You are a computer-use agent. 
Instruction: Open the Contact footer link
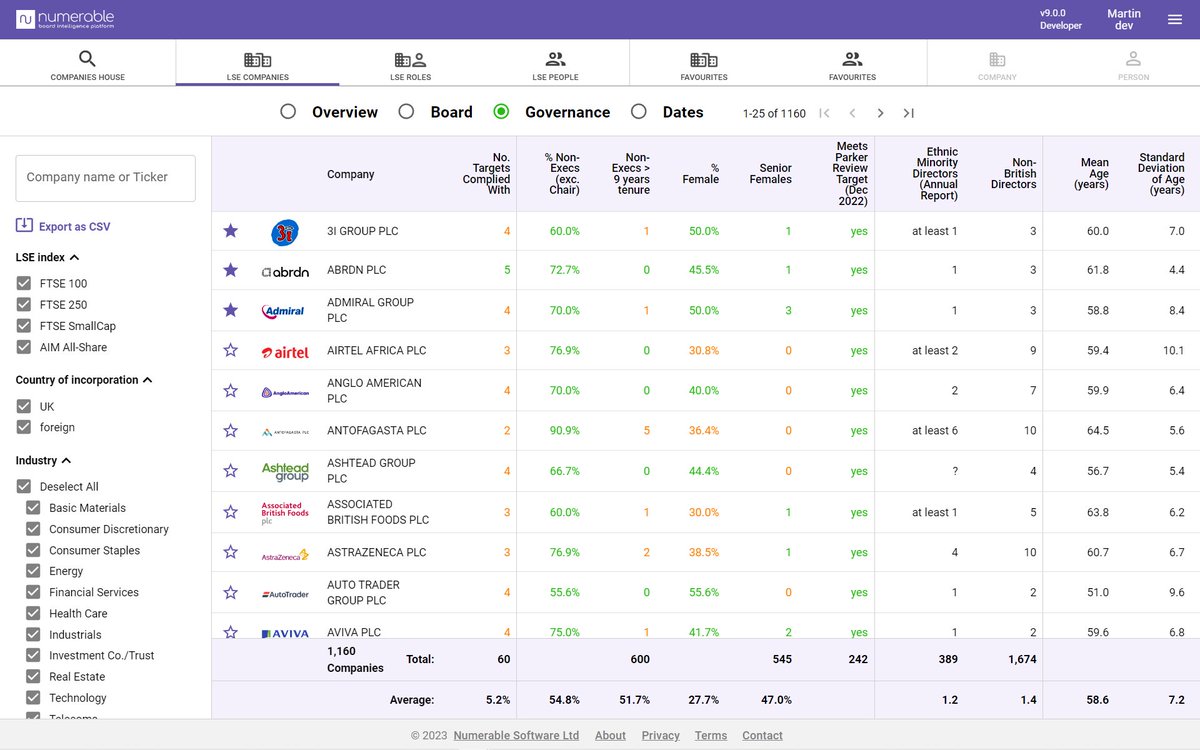(x=762, y=735)
